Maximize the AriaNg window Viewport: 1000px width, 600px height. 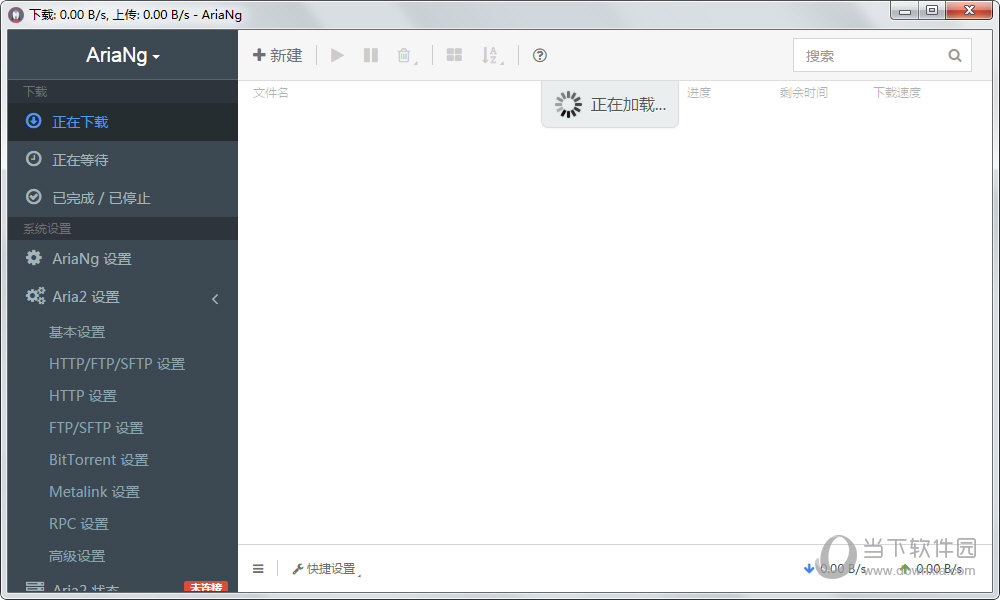click(932, 10)
